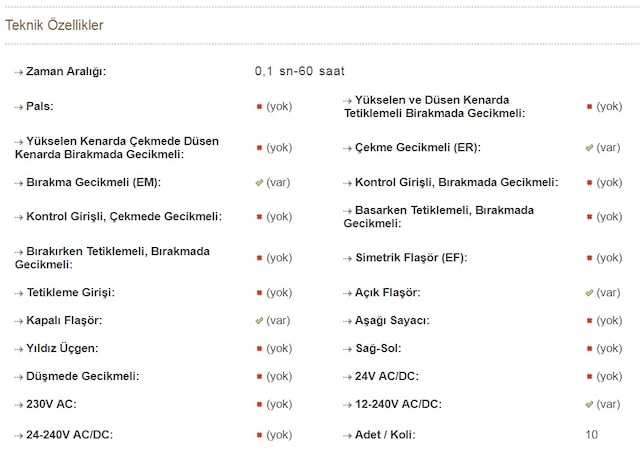Click the green checkmark for Kapalı Flaşör
The width and height of the screenshot is (640, 454).
pos(259,321)
